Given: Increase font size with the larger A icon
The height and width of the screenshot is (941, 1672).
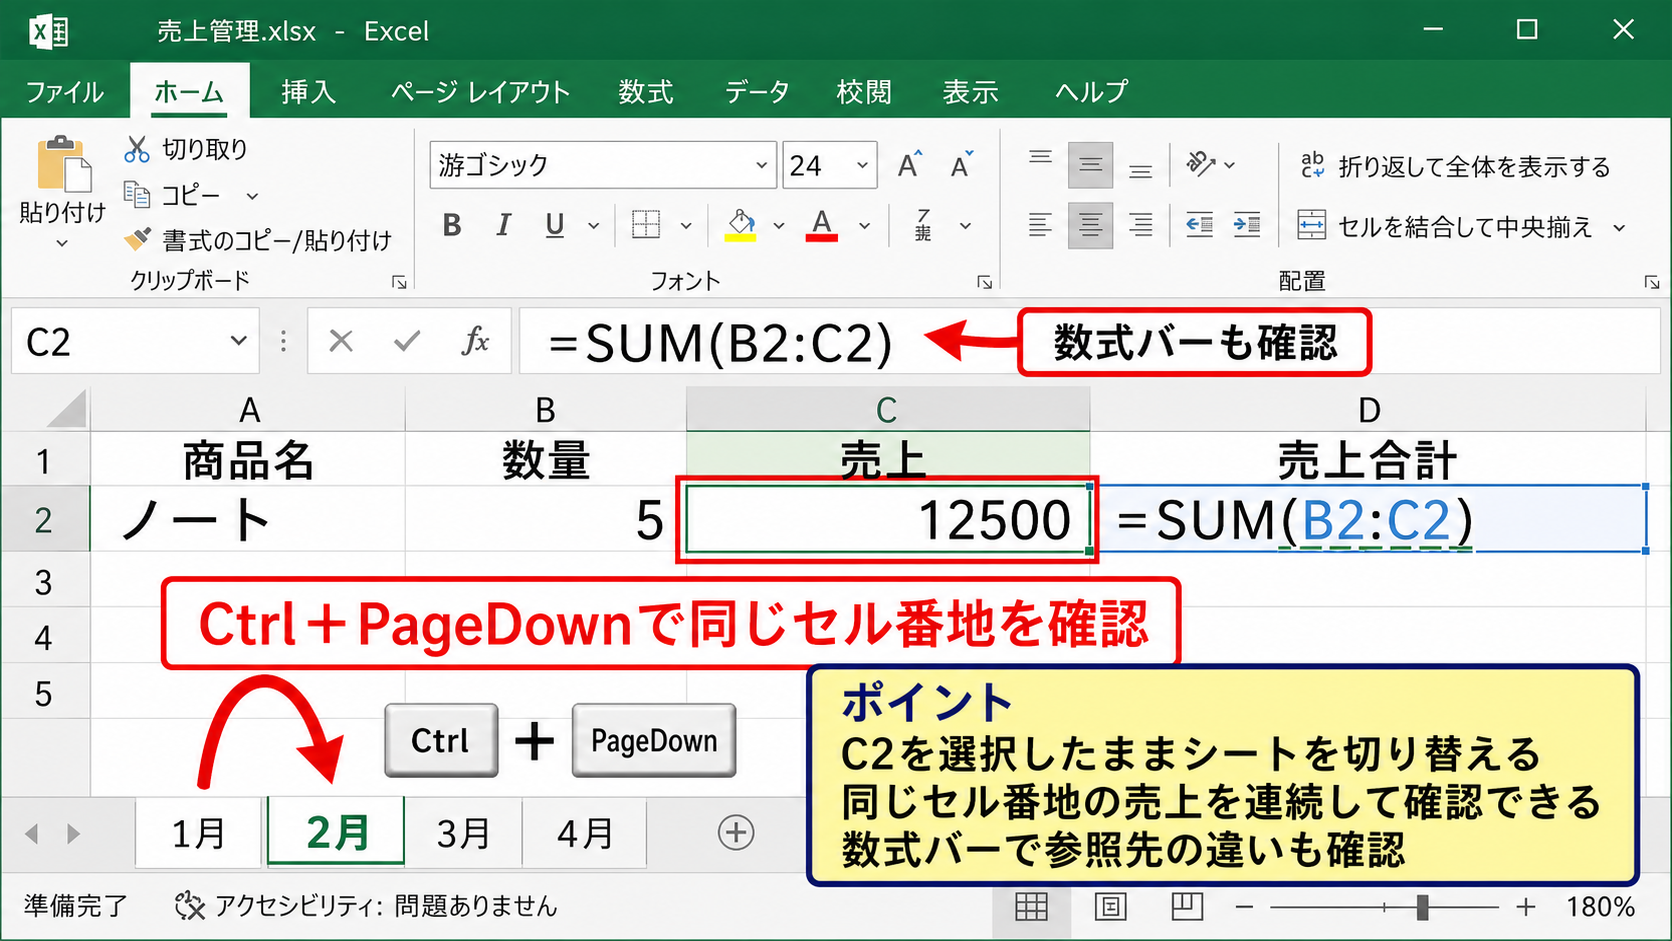Looking at the screenshot, I should 909,165.
